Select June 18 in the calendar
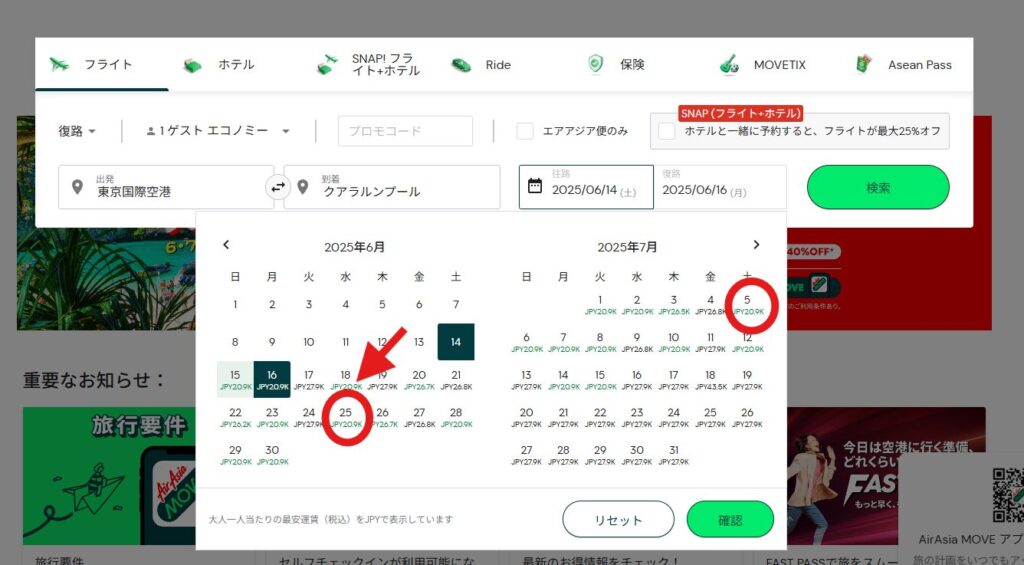 [345, 379]
